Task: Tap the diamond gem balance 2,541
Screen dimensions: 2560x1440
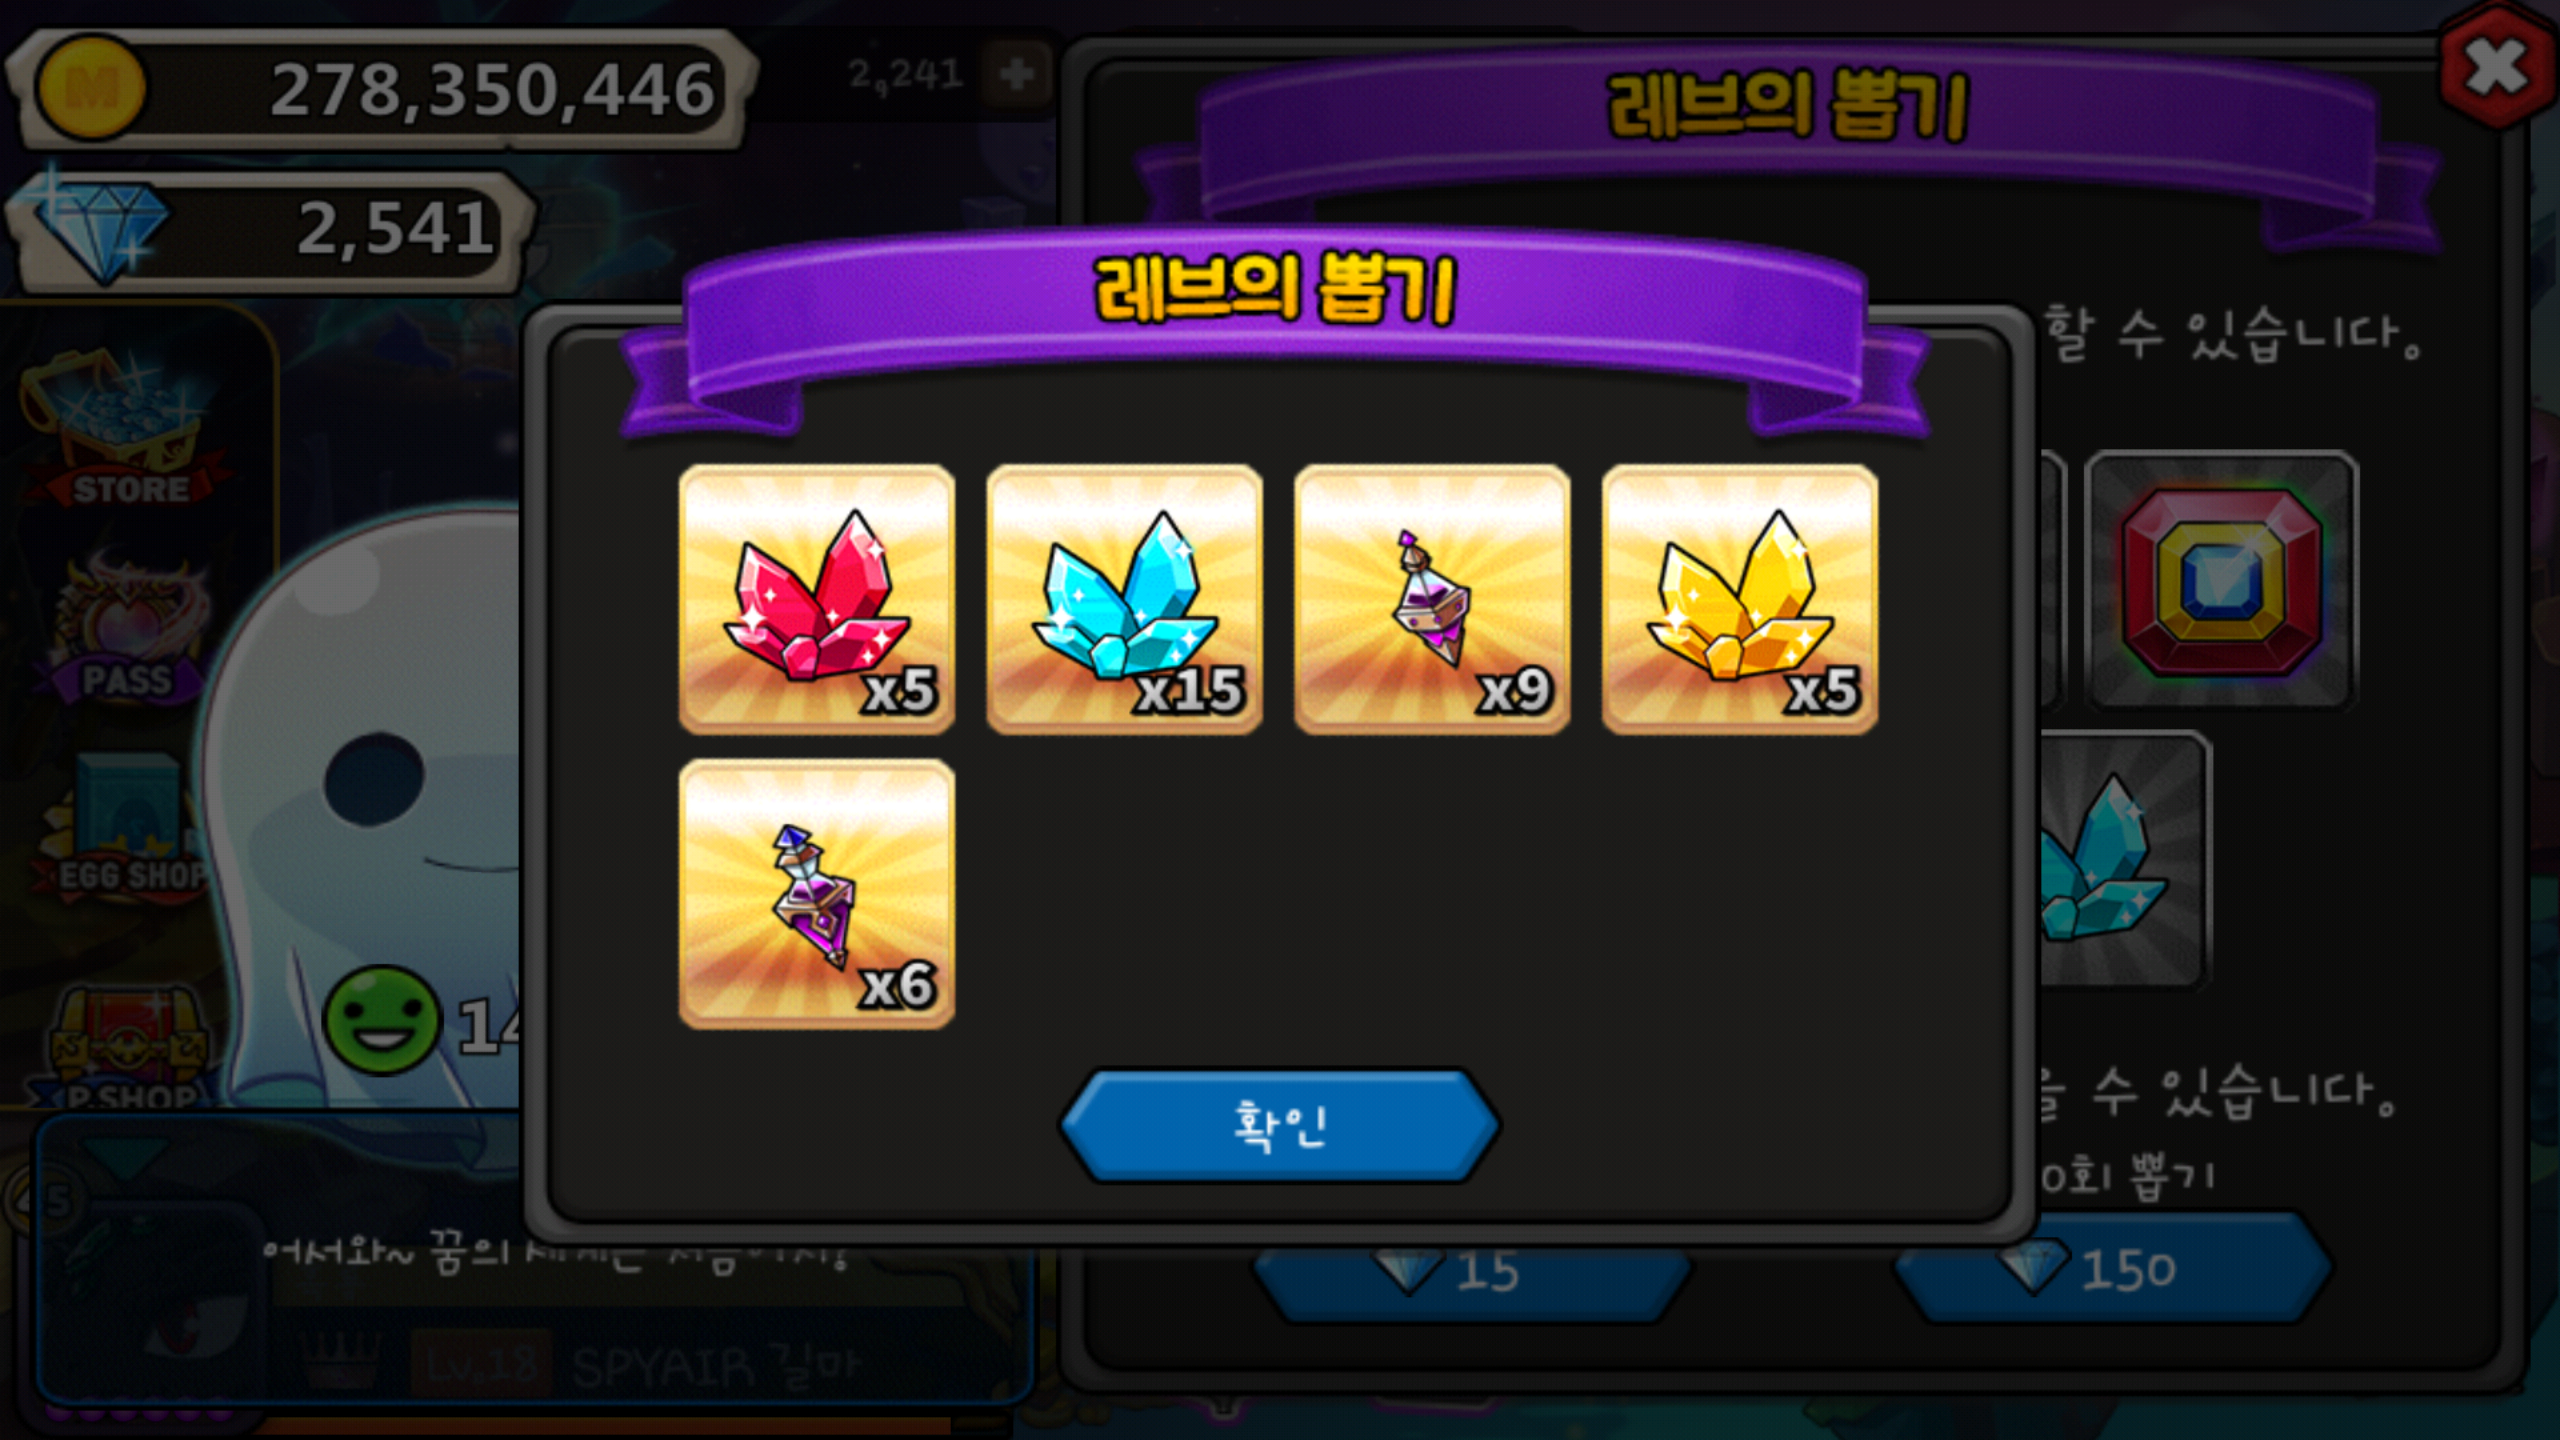Action: click(268, 230)
